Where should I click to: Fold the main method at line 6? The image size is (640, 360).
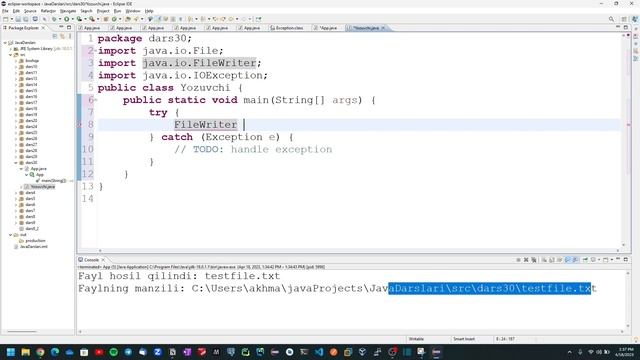point(96,100)
